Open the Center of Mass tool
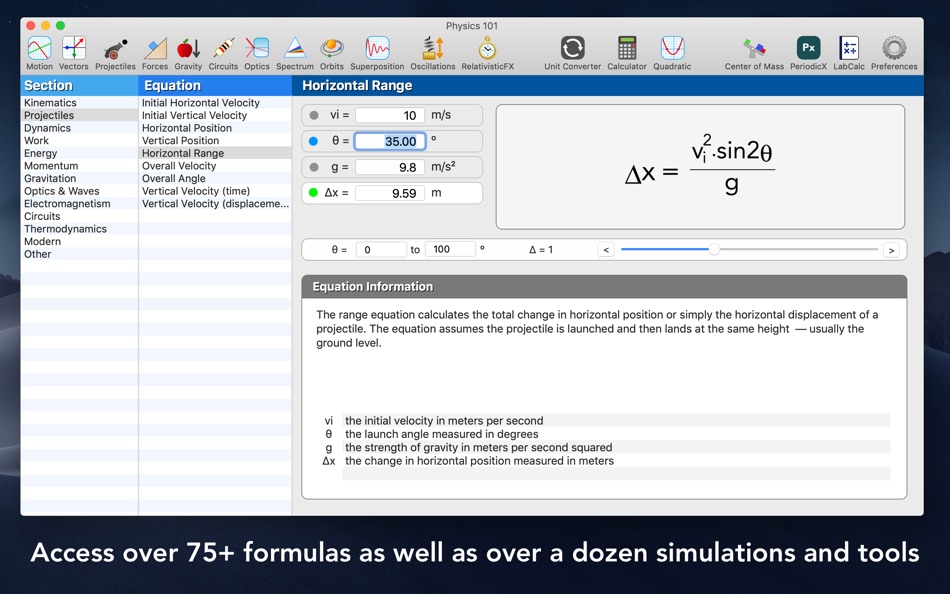The width and height of the screenshot is (950, 594). pos(754,53)
